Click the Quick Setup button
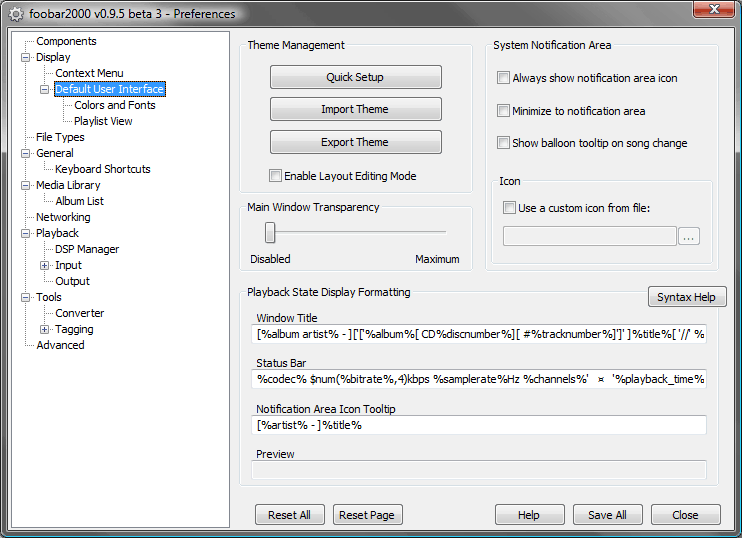The image size is (742, 538). (355, 77)
